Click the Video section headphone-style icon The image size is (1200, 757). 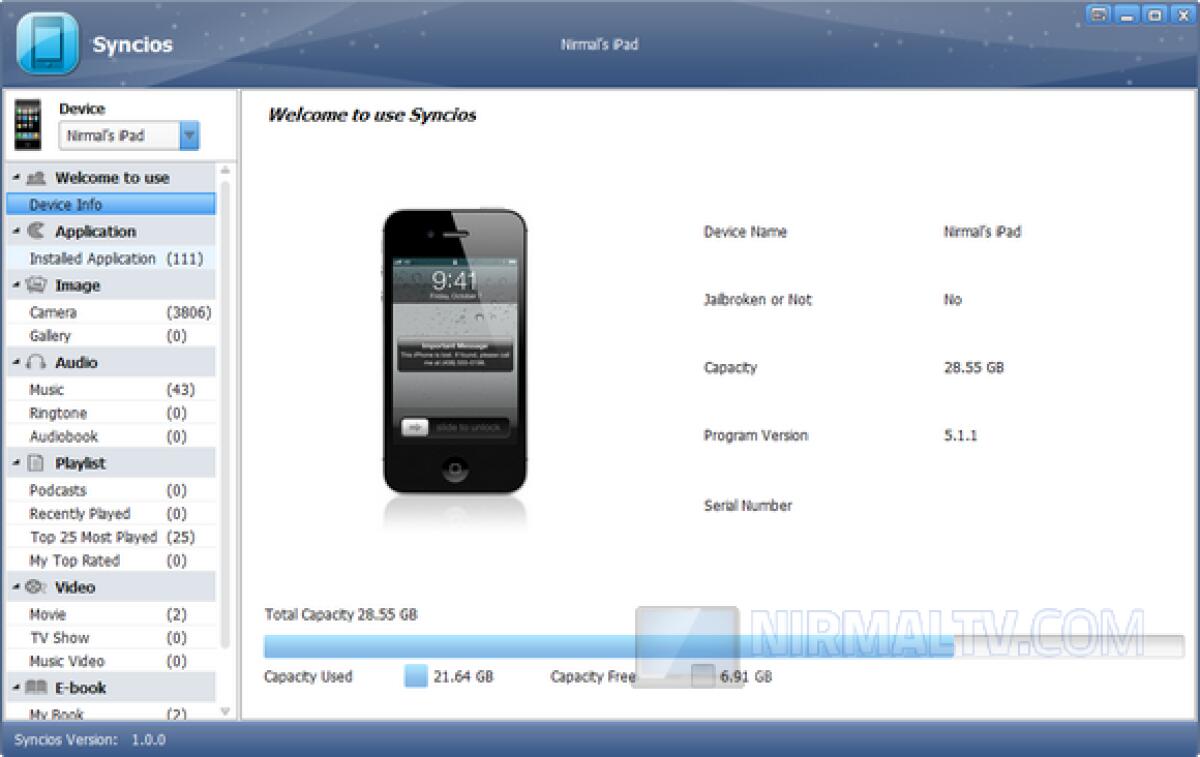[37, 588]
